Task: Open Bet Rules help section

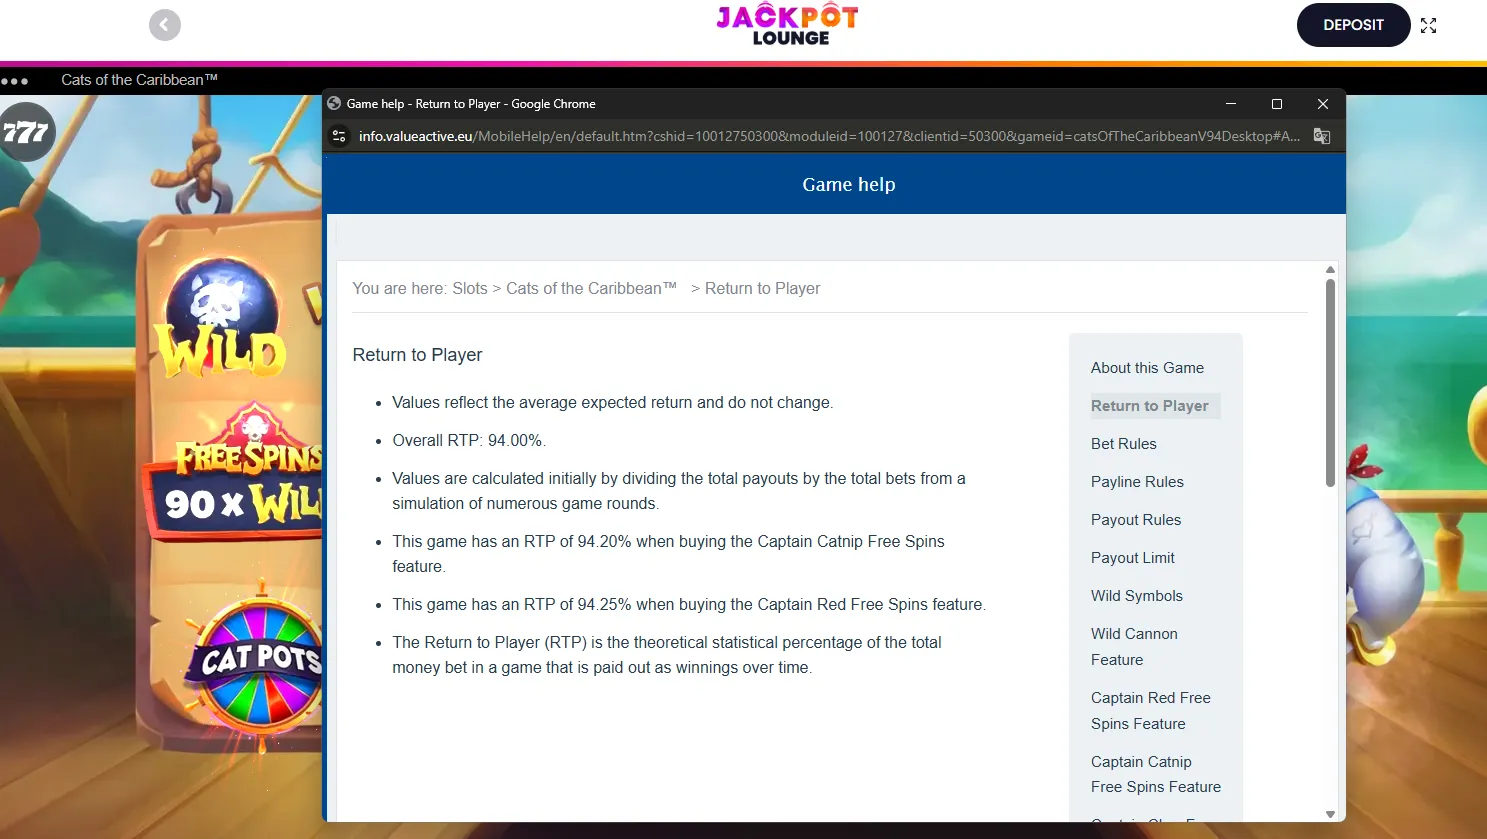Action: pos(1124,444)
